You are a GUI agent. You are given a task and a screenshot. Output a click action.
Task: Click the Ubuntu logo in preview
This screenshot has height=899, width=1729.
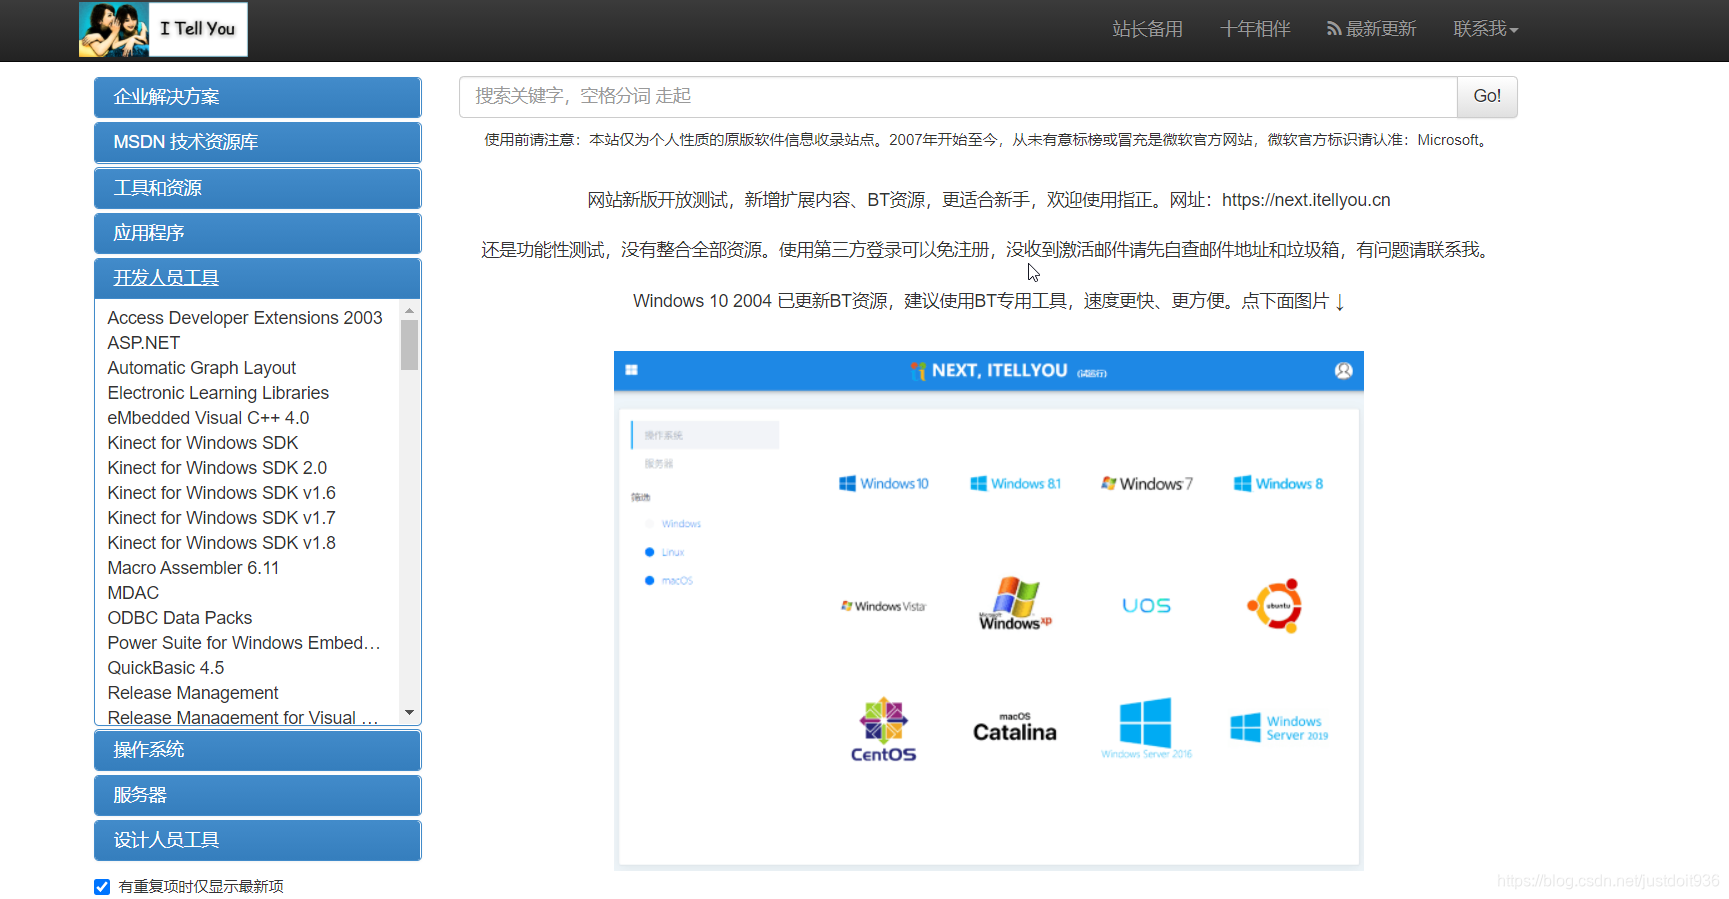(1277, 605)
